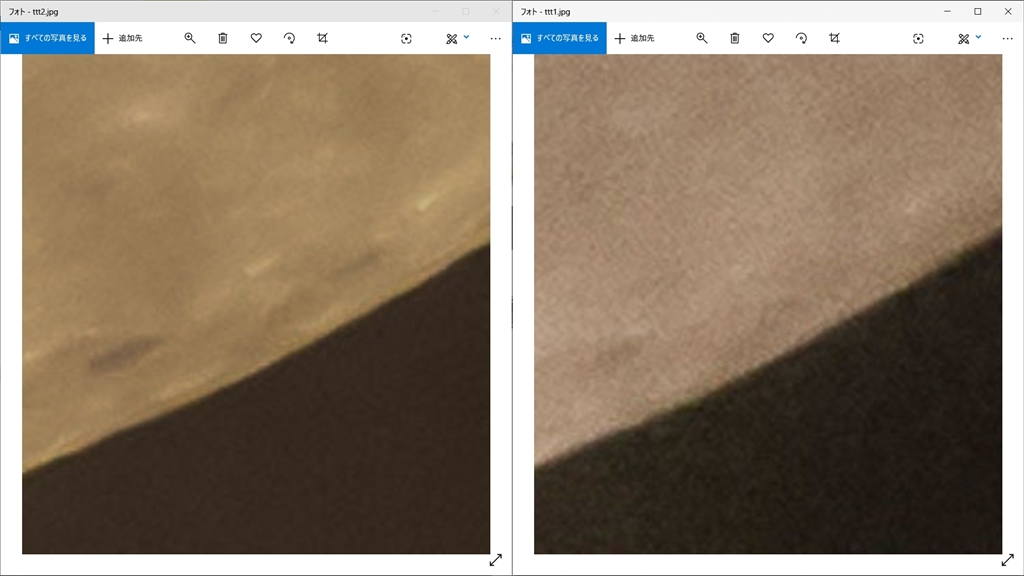1024x576 pixels.
Task: Click the ttt2.jpg window title bar text
Action: 33,12
